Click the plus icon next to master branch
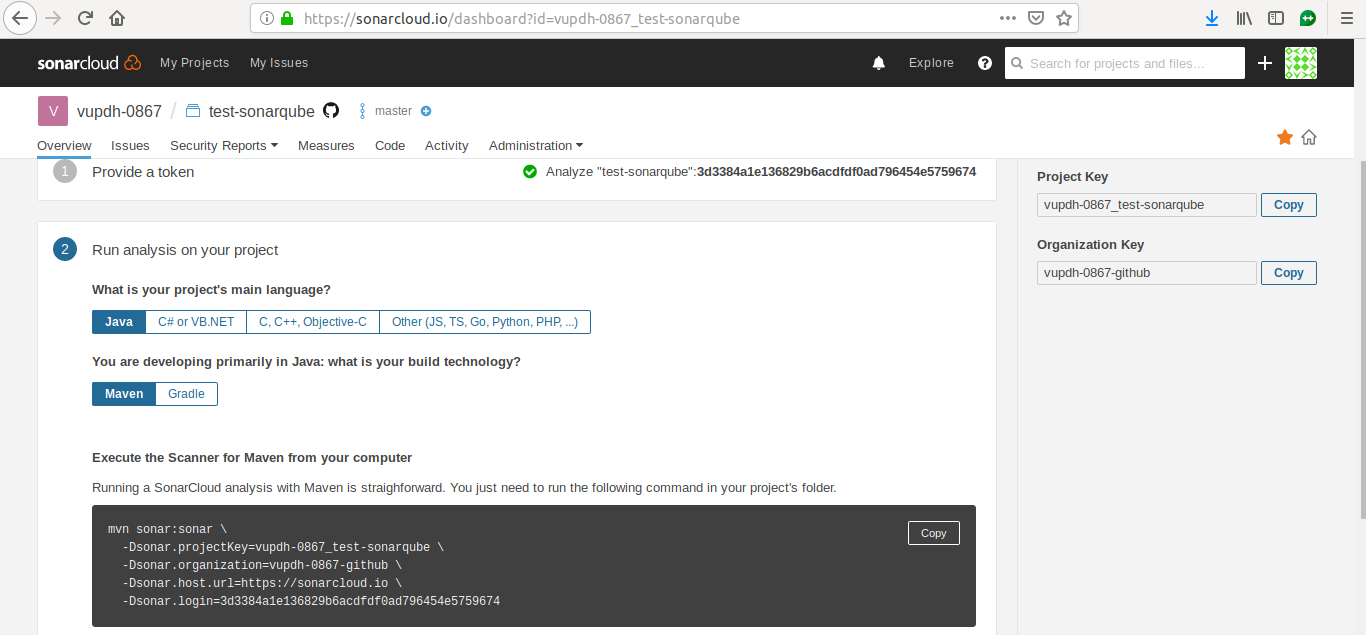Image resolution: width=1366 pixels, height=635 pixels. click(426, 111)
